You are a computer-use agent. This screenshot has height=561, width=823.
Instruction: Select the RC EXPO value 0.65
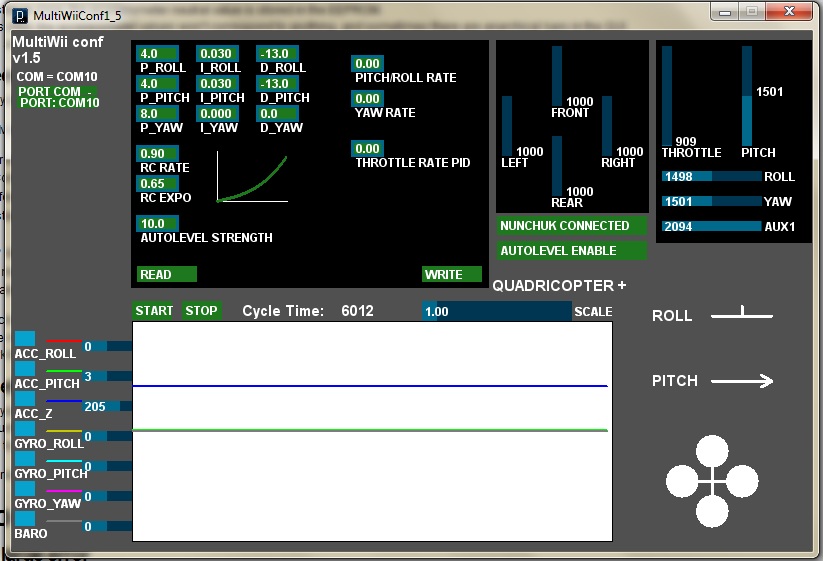tap(157, 183)
